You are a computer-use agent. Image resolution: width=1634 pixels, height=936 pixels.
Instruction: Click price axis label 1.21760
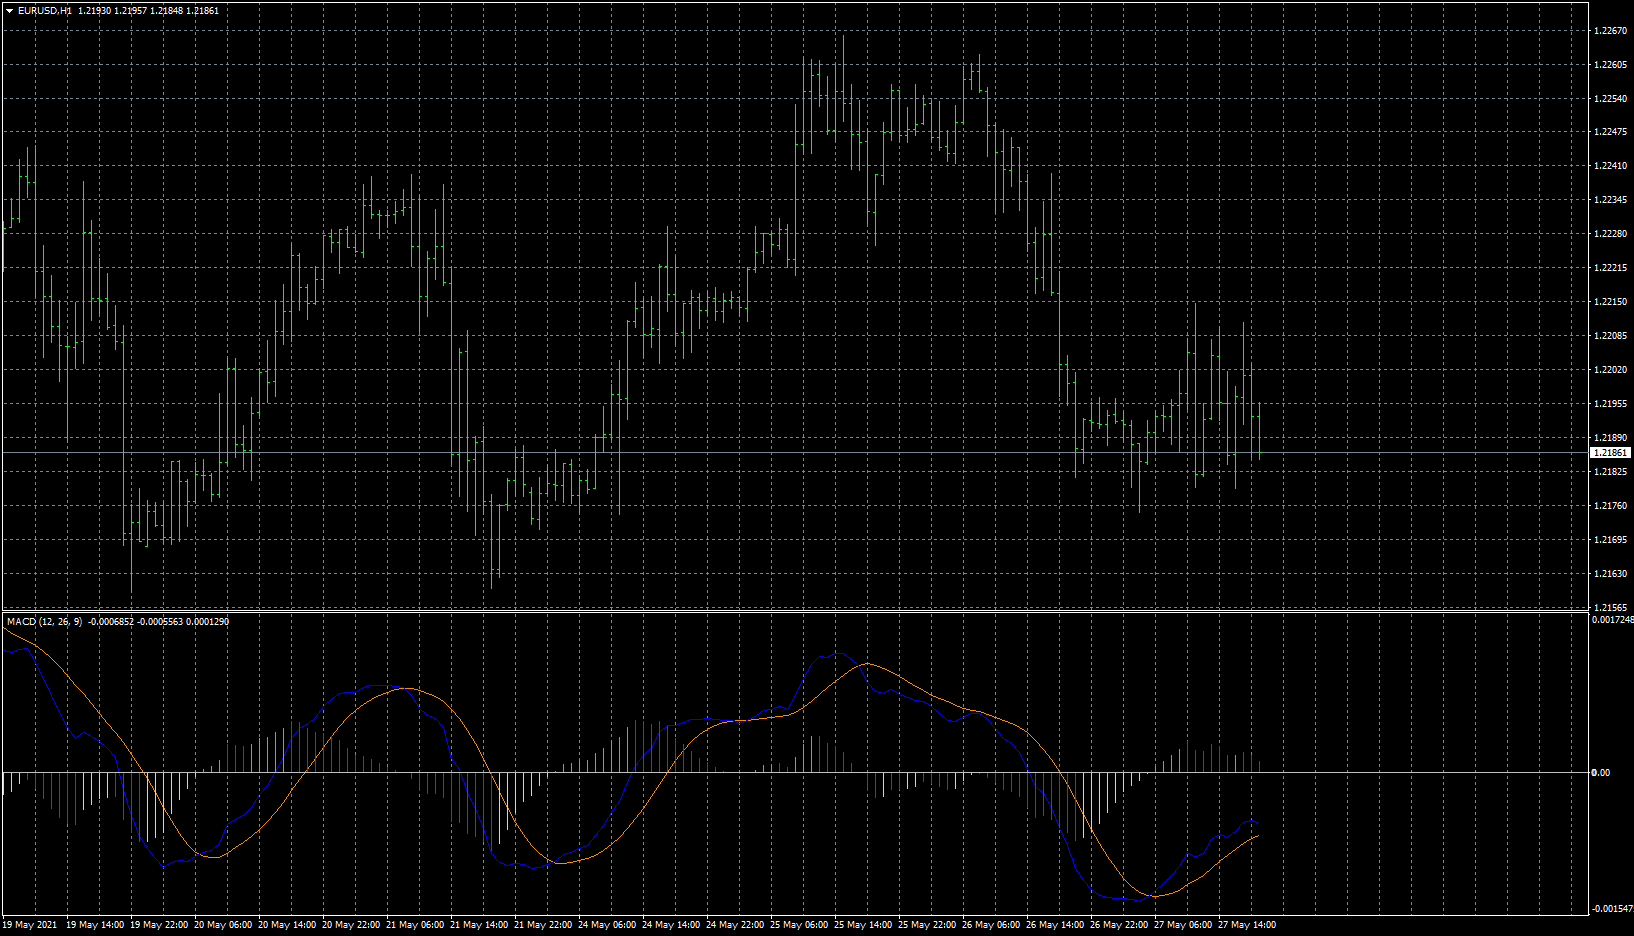pos(1610,506)
